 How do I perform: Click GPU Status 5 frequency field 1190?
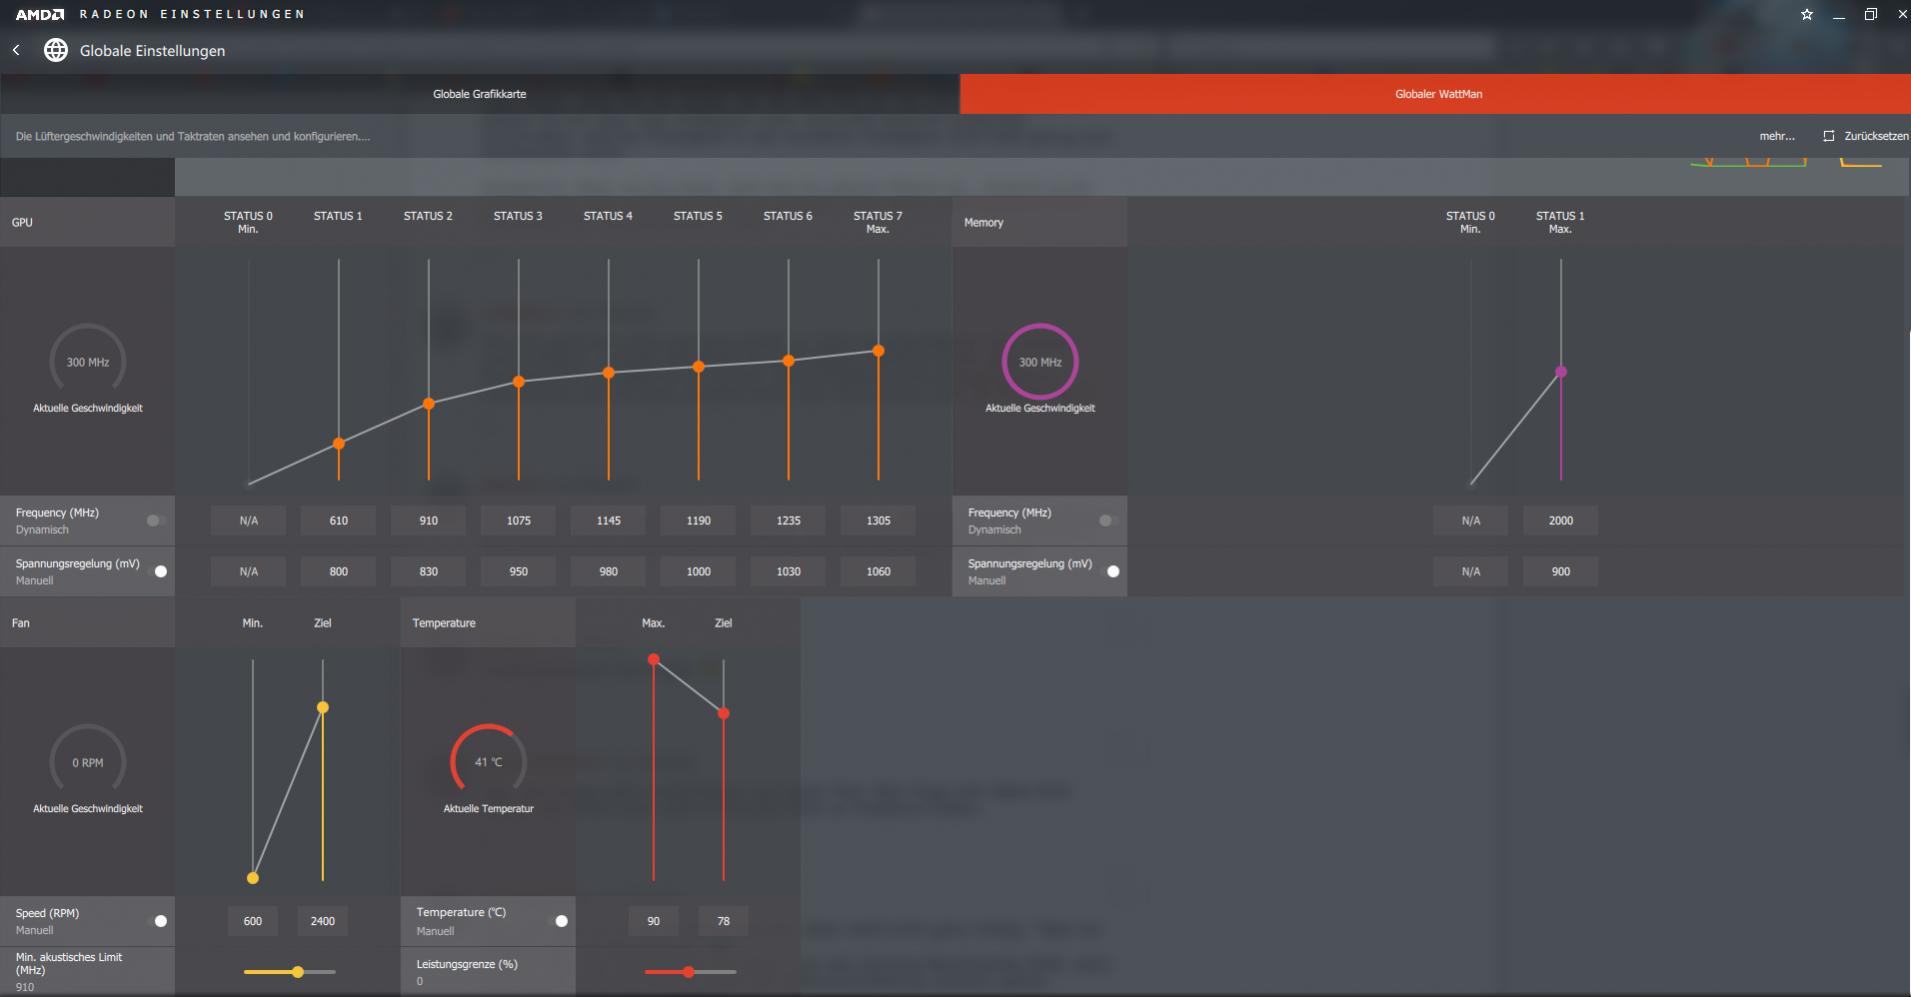coord(698,521)
